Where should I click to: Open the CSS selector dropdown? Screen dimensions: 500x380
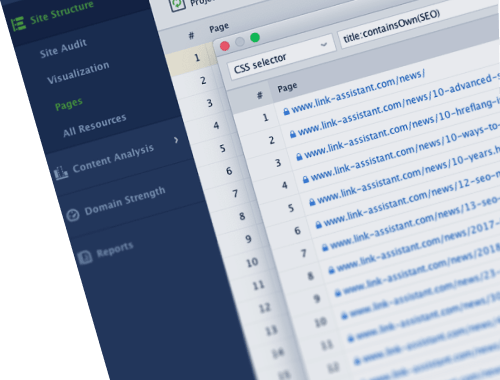pos(282,57)
